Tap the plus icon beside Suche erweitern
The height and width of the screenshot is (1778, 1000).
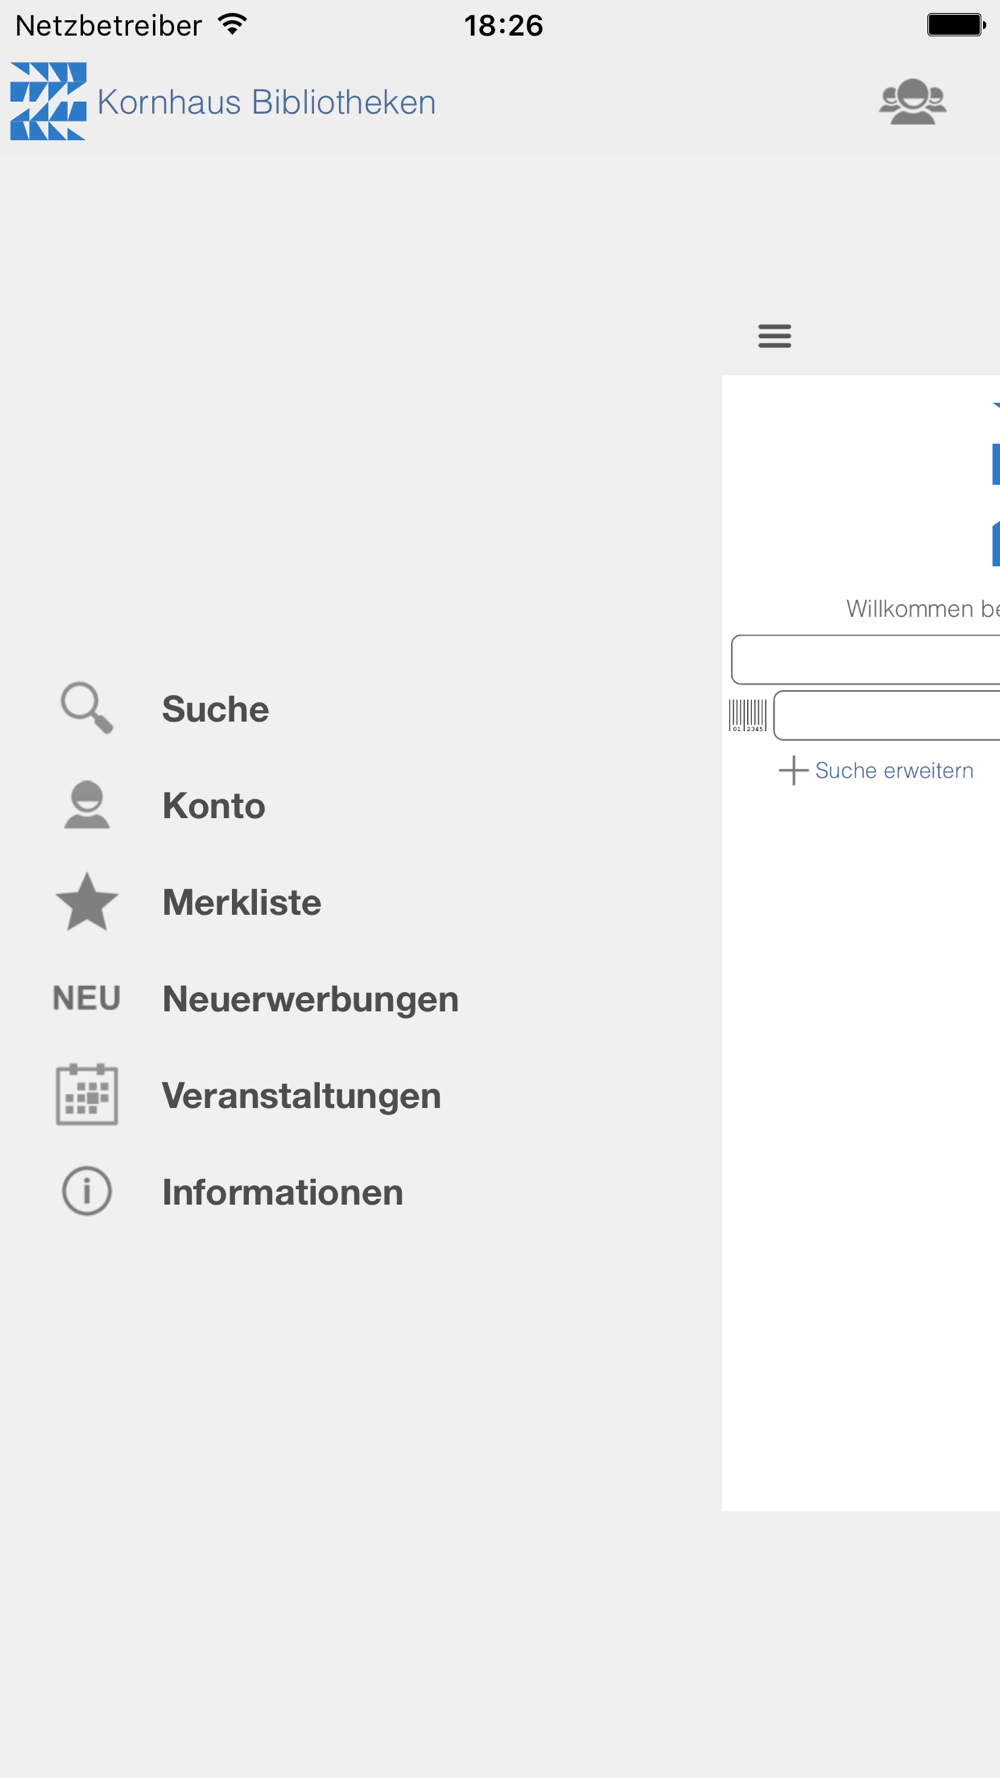tap(793, 770)
